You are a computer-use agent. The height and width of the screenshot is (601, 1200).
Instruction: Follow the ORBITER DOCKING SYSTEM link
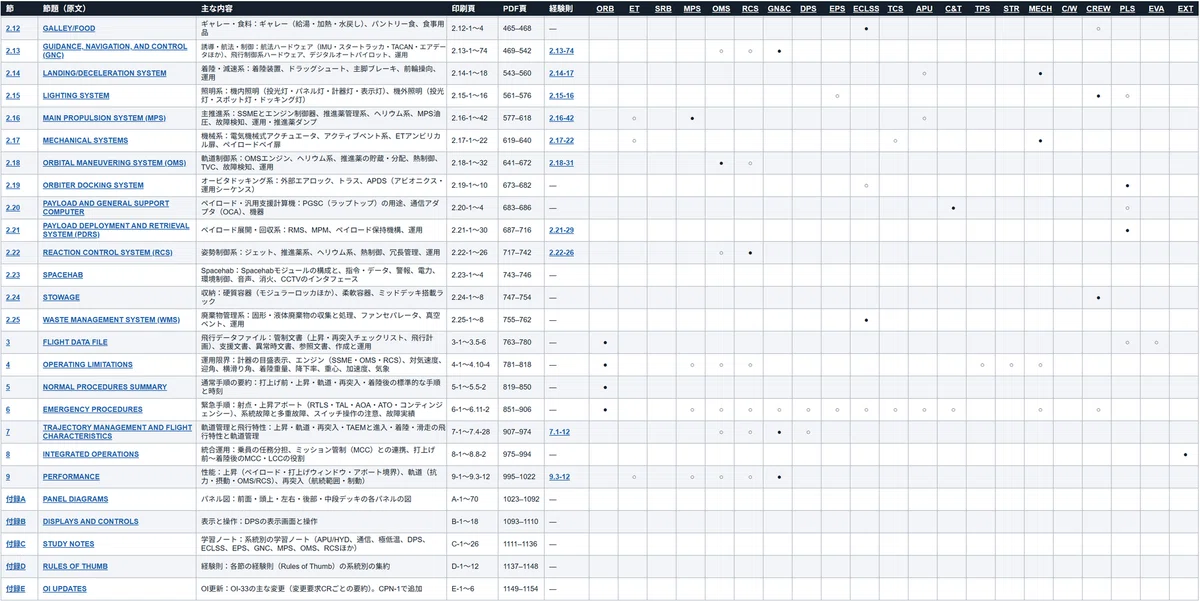[x=93, y=186]
